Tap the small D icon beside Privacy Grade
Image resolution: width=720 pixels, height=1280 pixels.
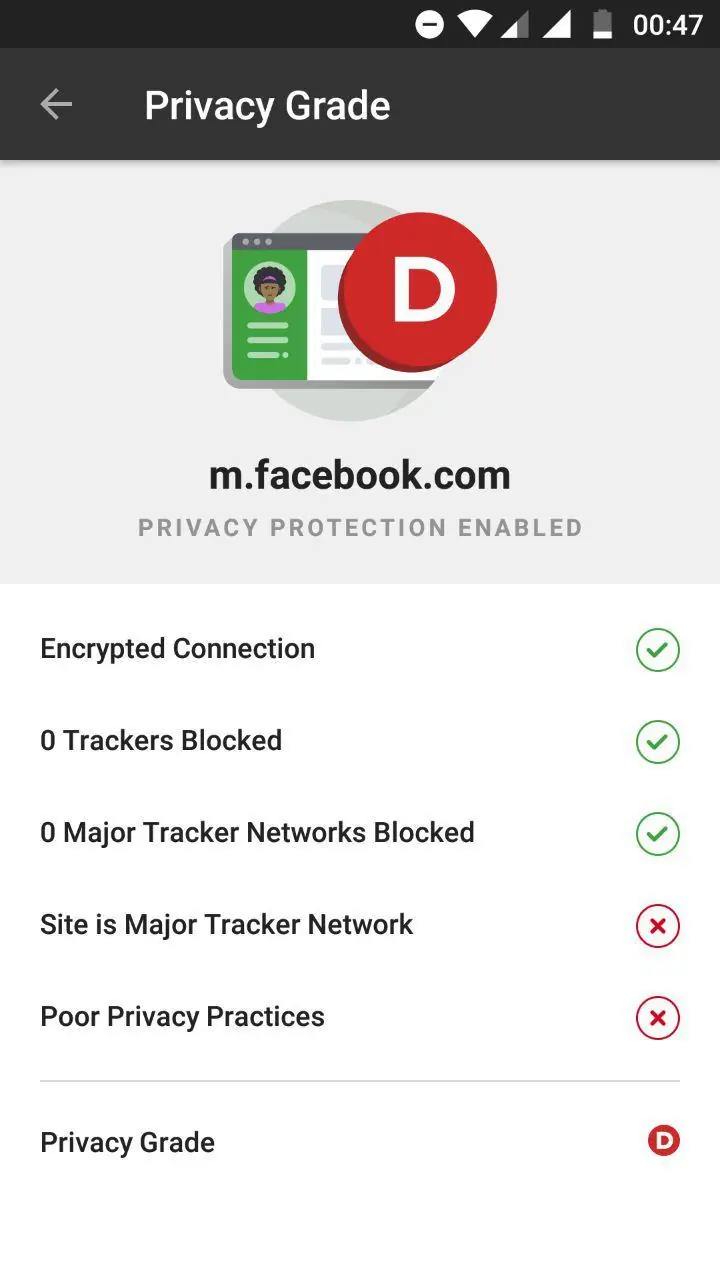[663, 1140]
